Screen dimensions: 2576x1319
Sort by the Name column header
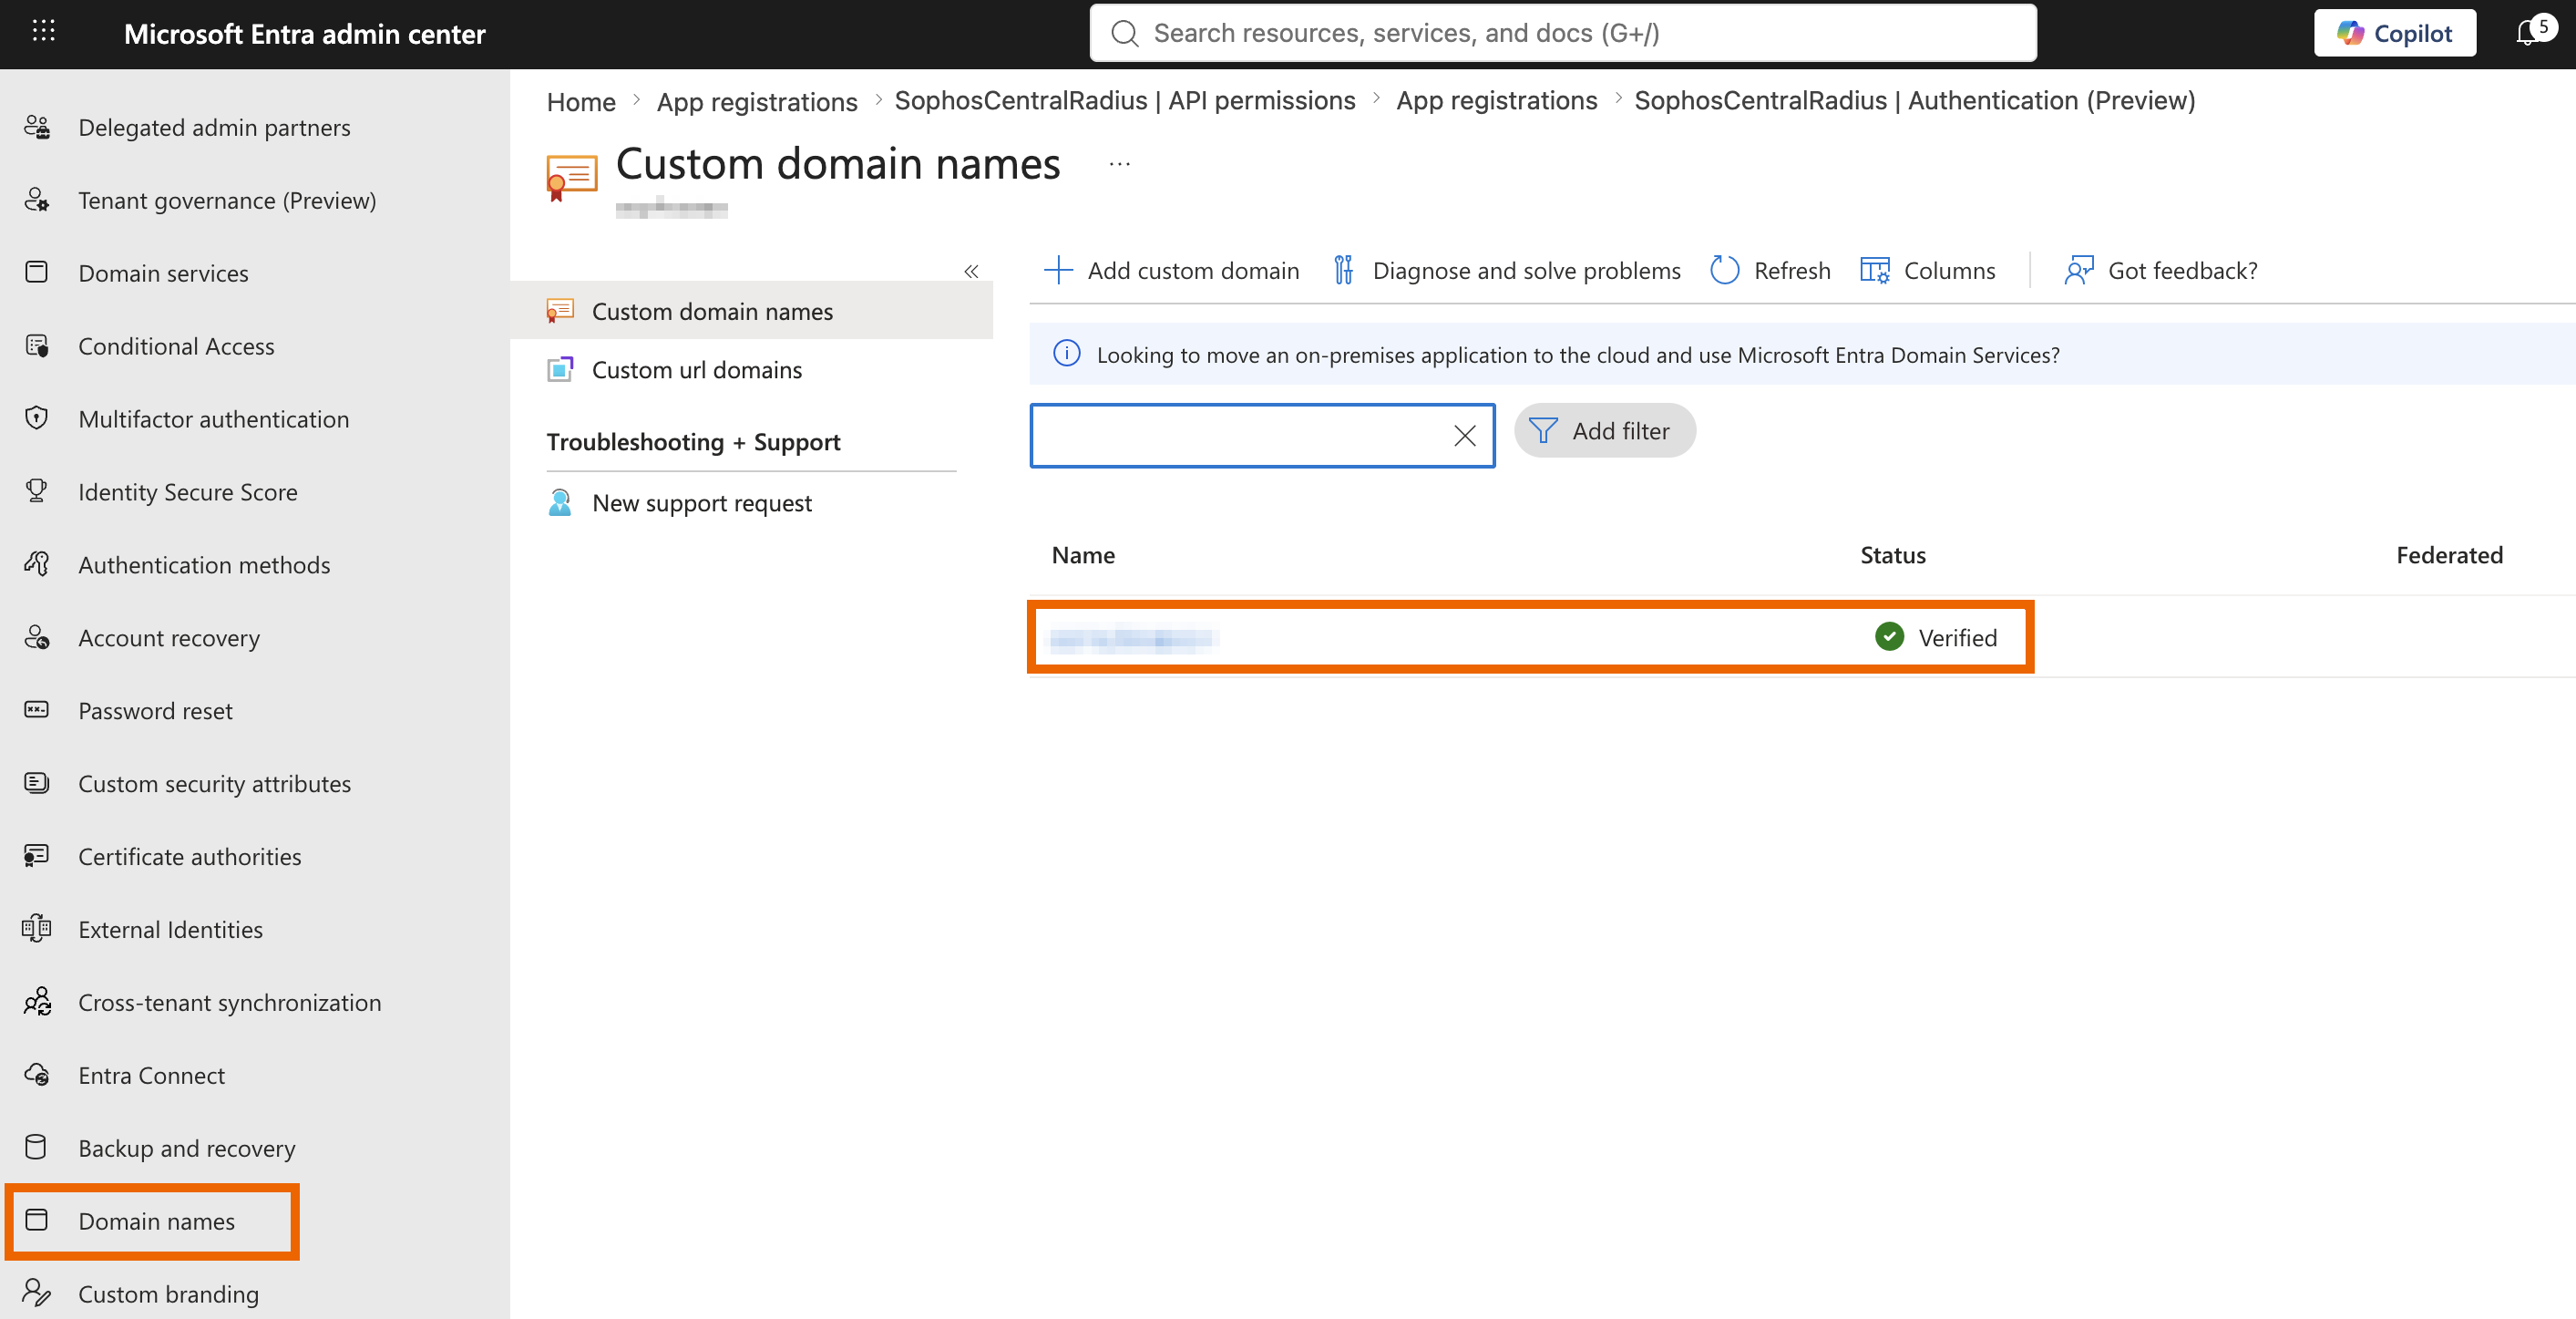coord(1083,555)
